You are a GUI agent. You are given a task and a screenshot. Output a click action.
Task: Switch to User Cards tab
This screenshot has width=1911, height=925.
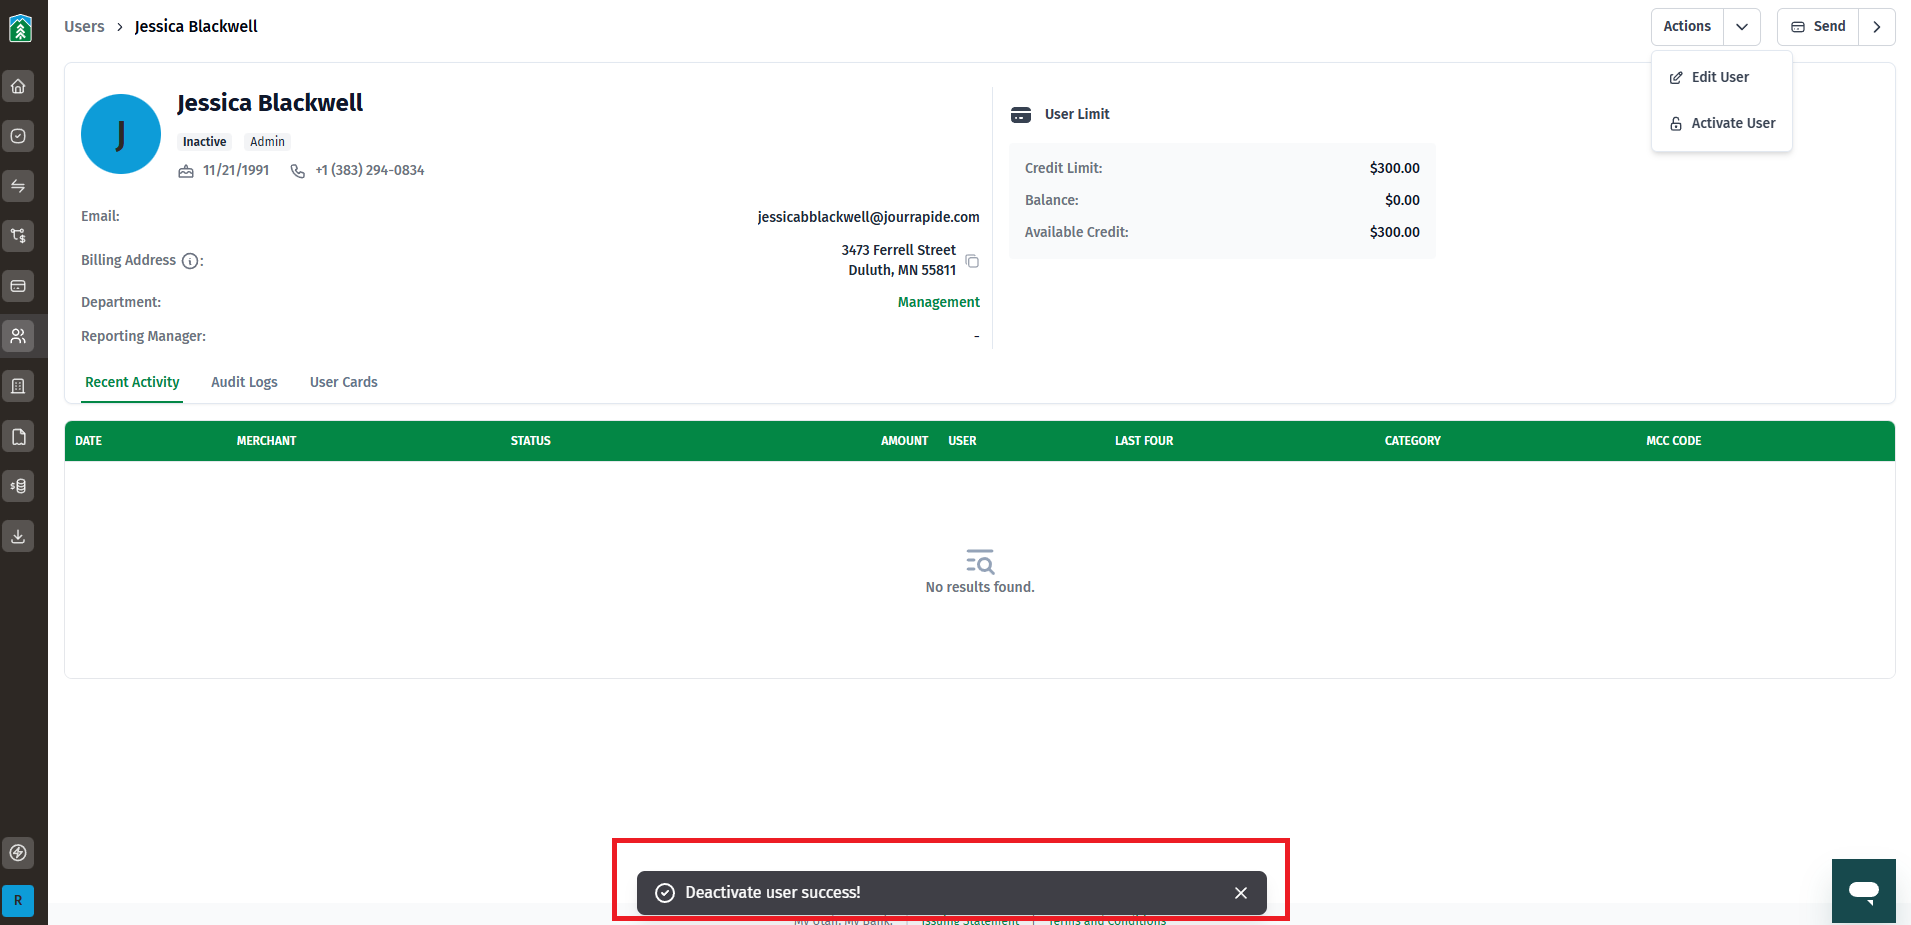point(343,382)
